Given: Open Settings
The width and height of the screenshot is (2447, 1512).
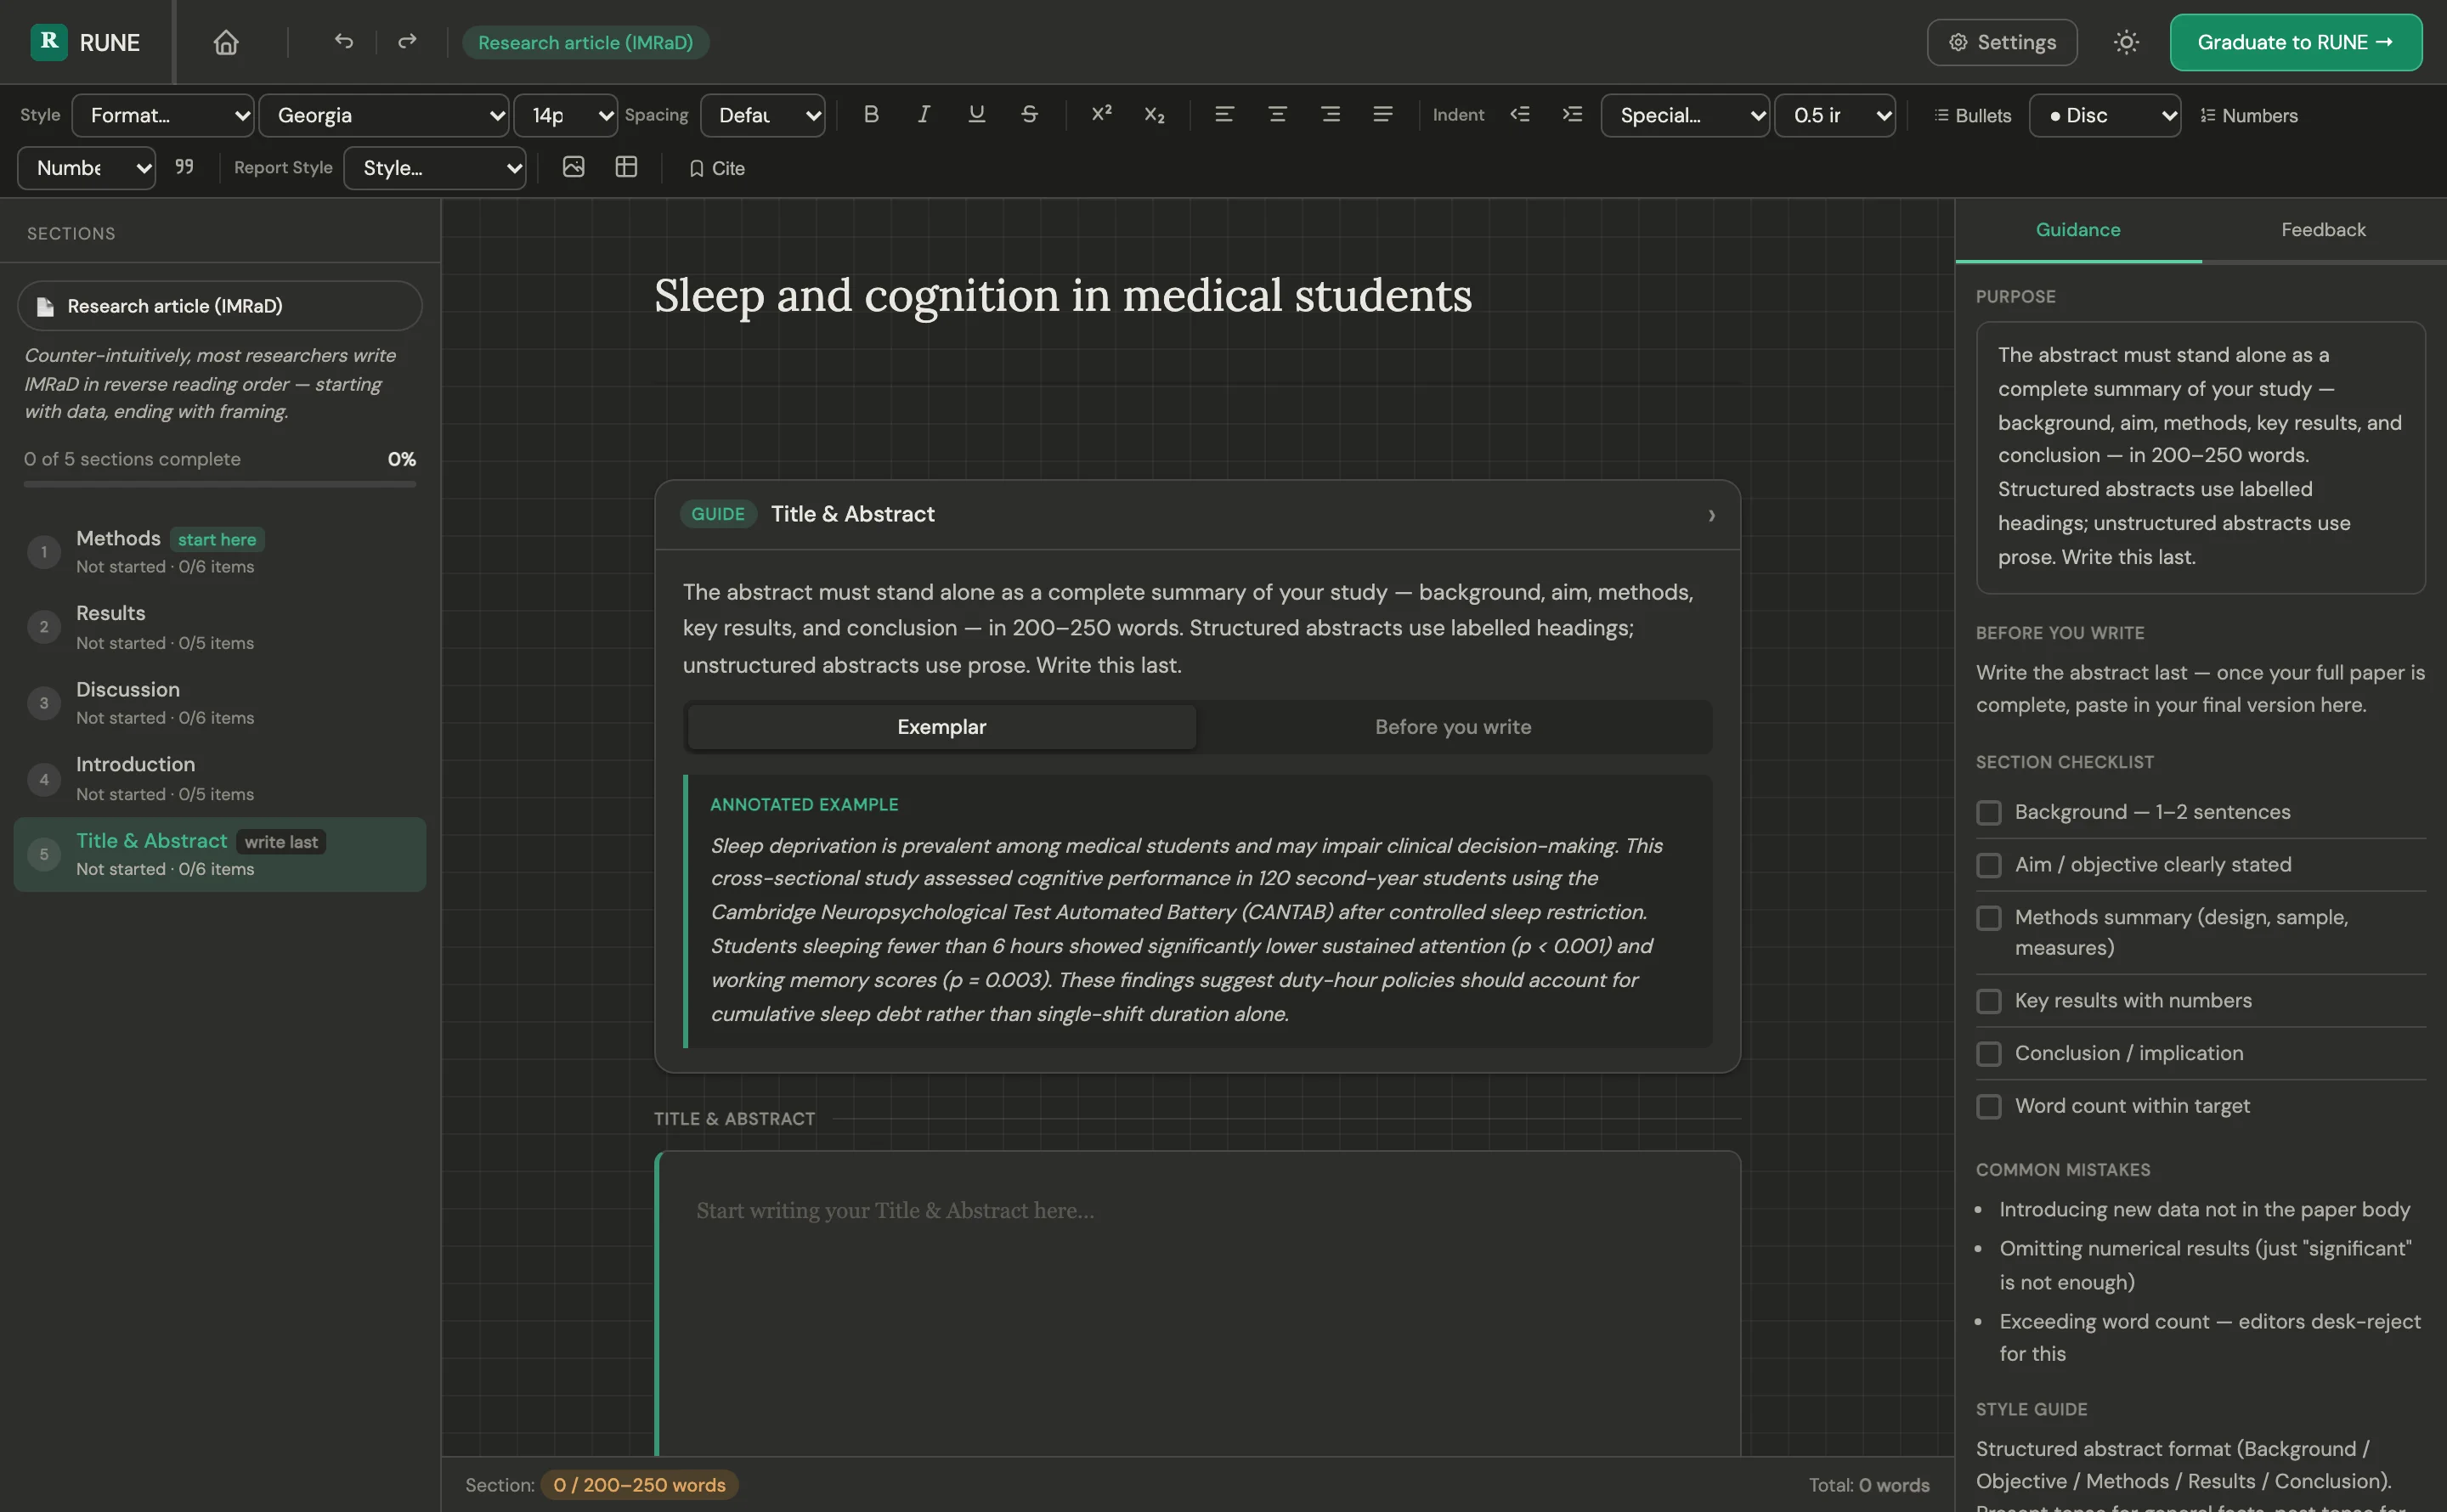Looking at the screenshot, I should point(2001,42).
